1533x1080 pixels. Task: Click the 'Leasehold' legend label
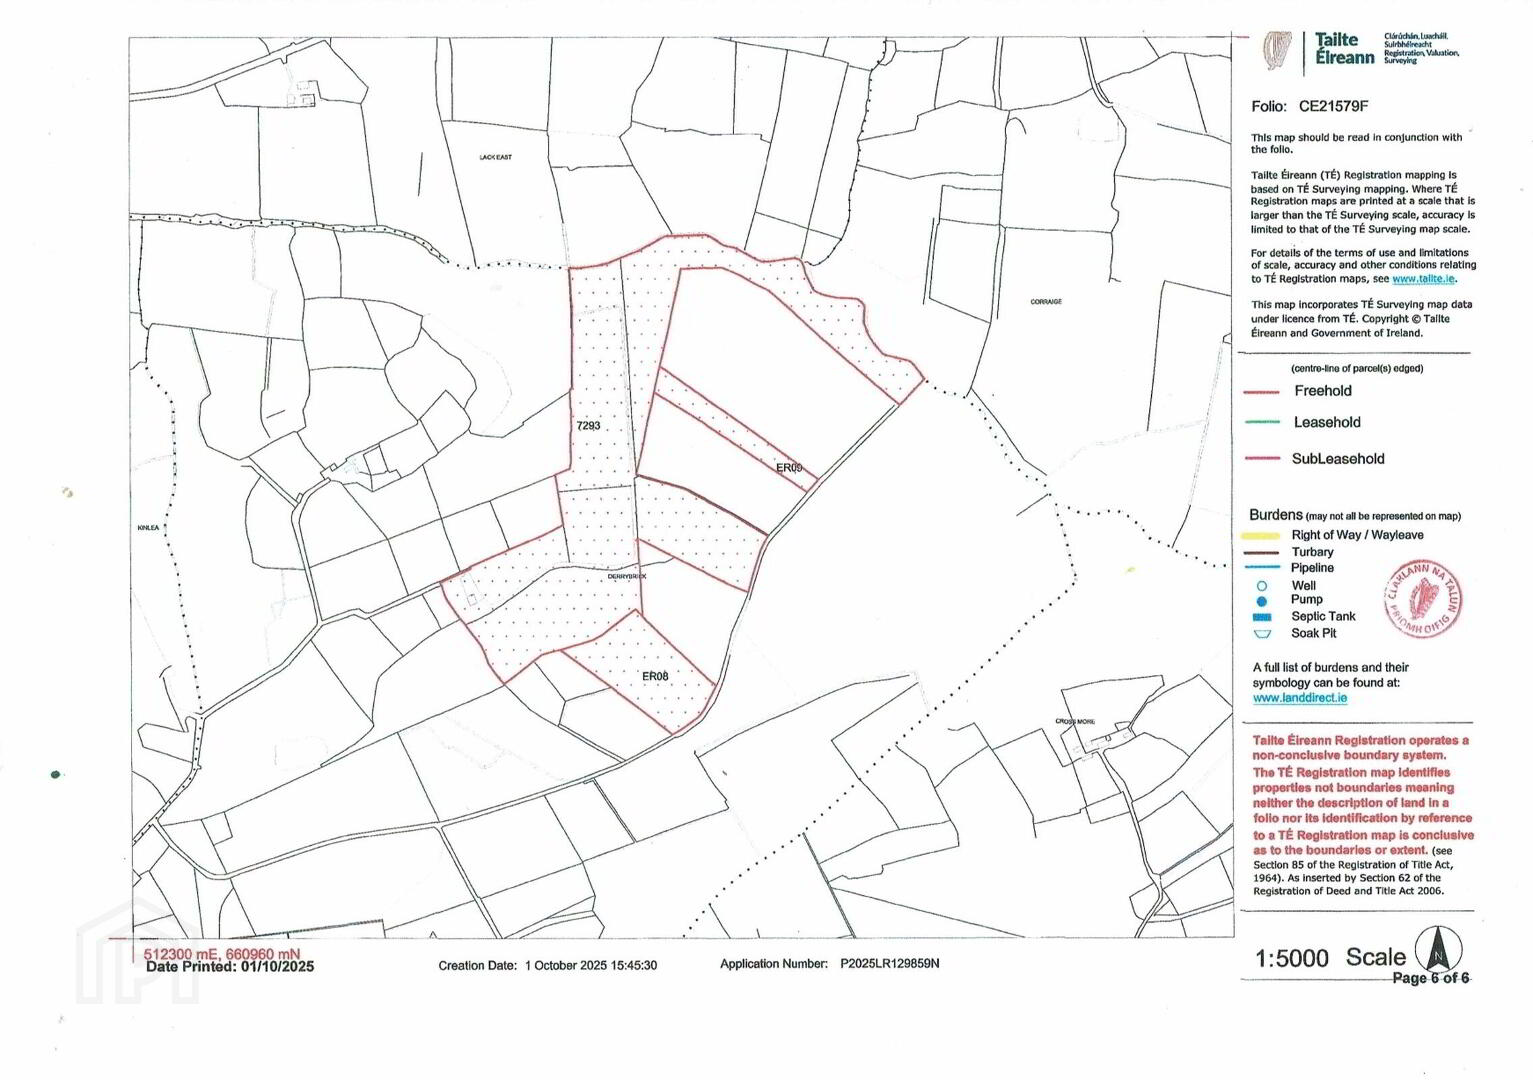click(1327, 422)
